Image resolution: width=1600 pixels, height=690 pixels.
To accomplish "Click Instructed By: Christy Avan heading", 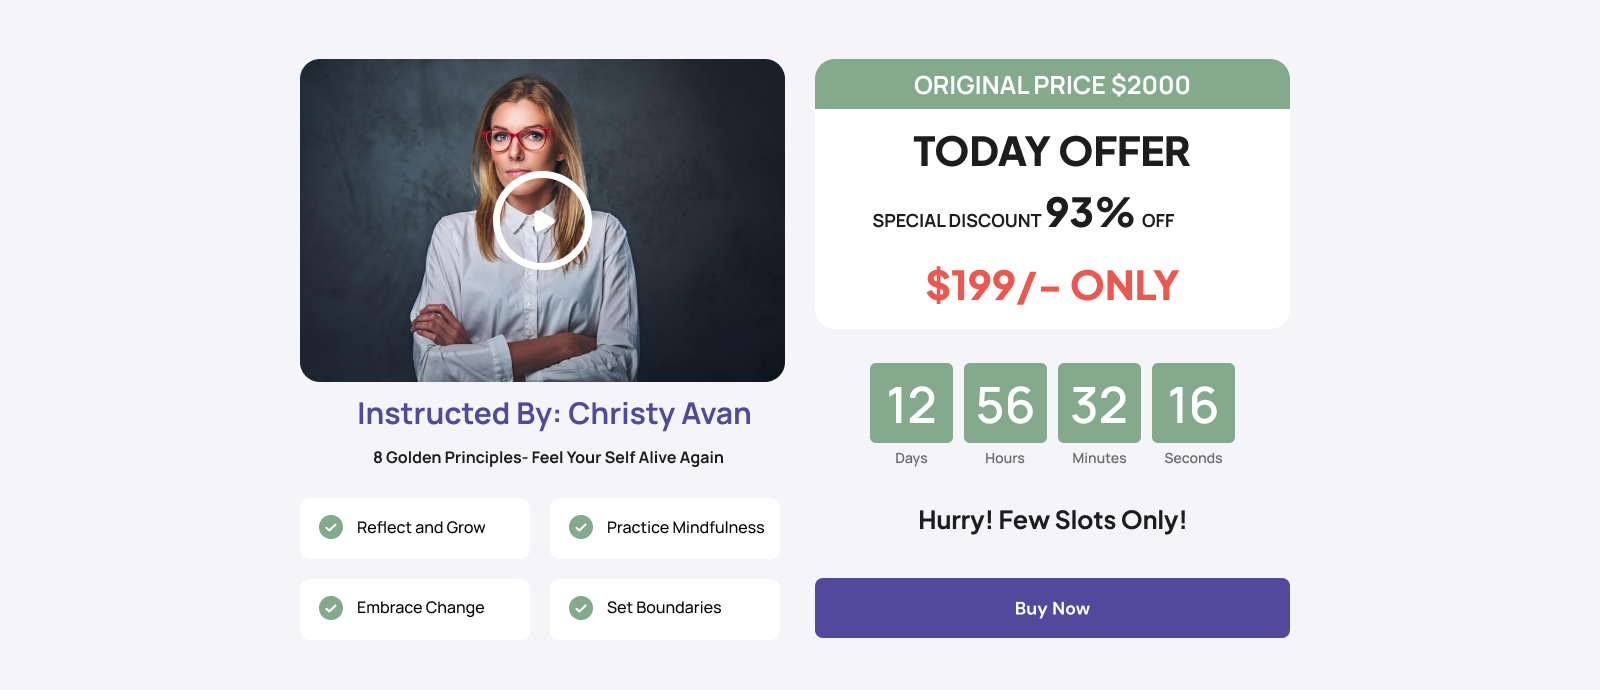I will tap(554, 414).
